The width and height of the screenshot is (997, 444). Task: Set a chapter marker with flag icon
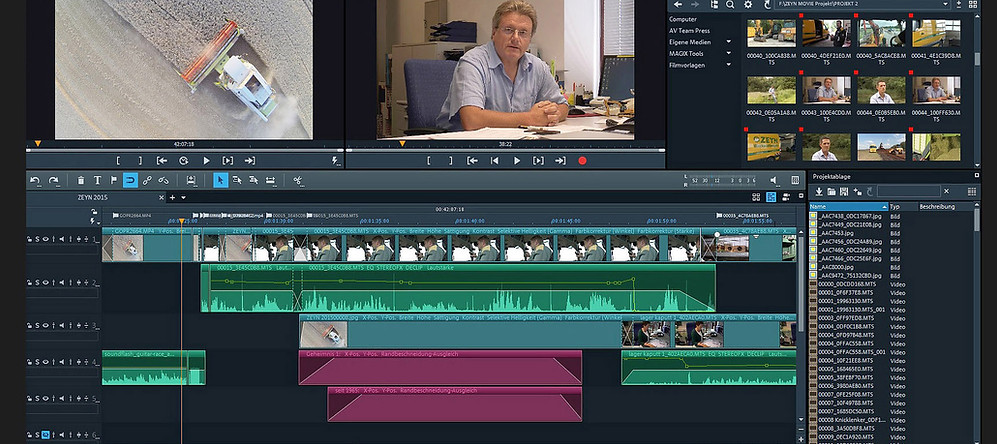tap(114, 181)
